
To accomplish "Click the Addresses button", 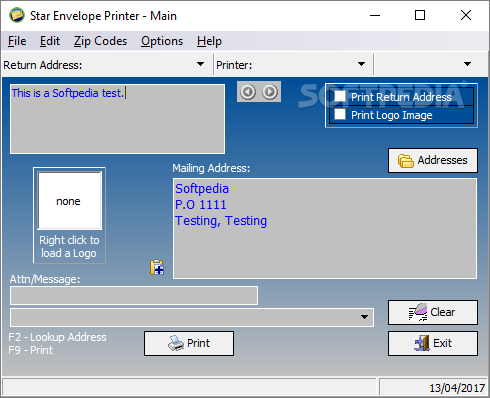I will tap(433, 160).
